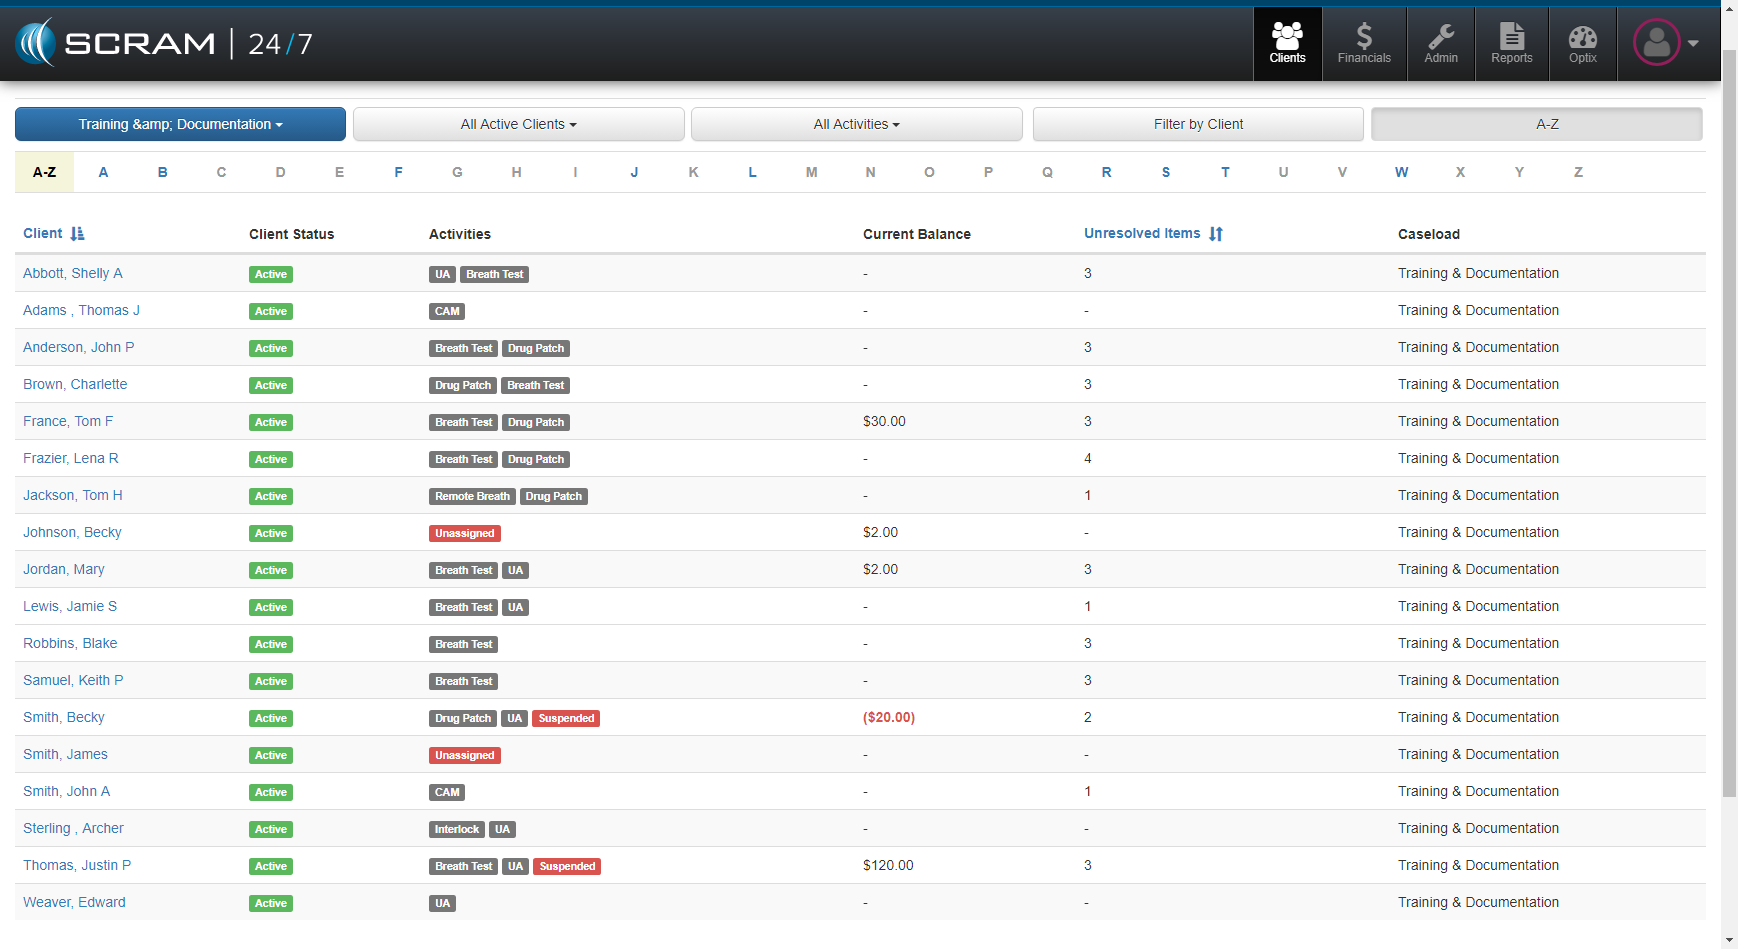Image resolution: width=1738 pixels, height=949 pixels.
Task: Select letter S in alphabet filter
Action: 1165,172
